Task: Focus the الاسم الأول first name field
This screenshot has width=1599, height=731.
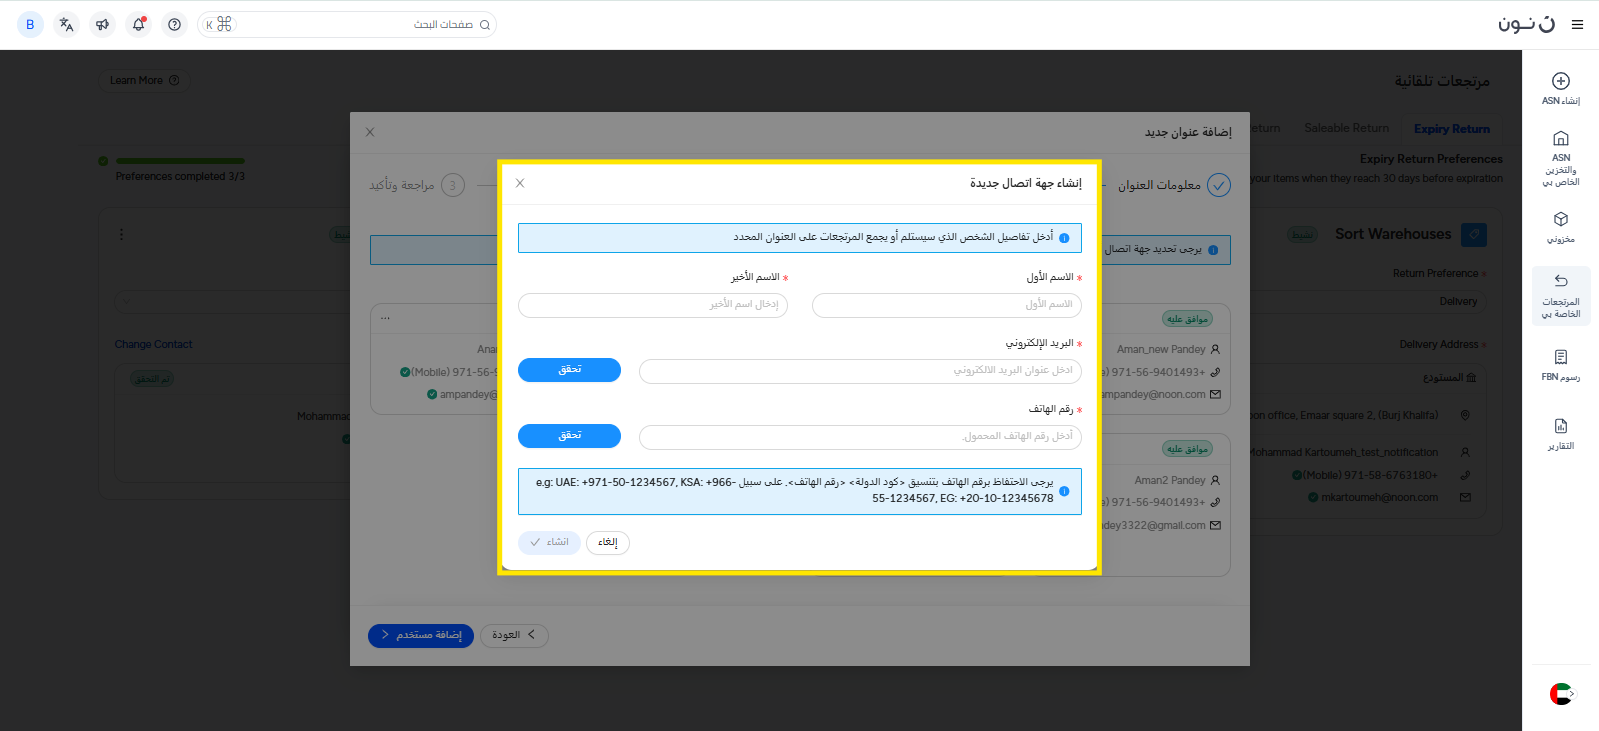Action: 947,305
